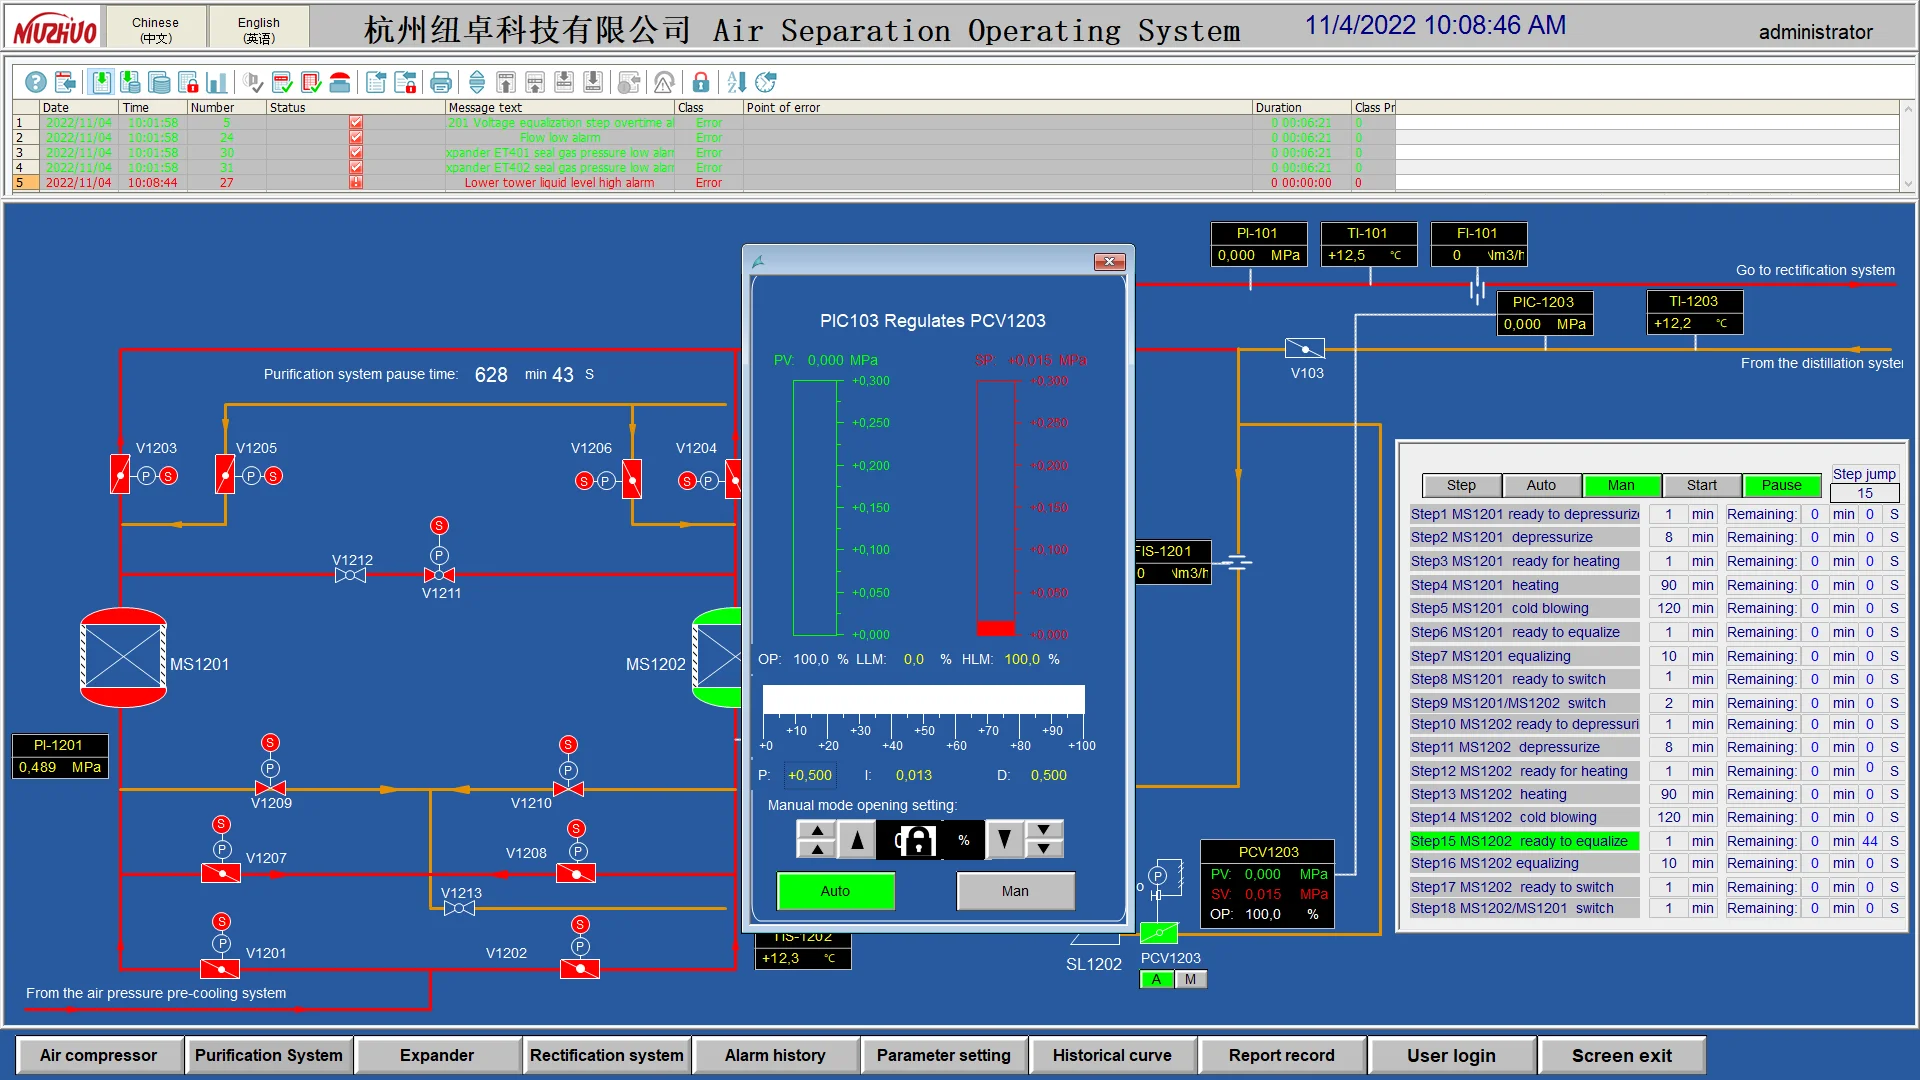Open the Alarm history screen

click(x=775, y=1055)
